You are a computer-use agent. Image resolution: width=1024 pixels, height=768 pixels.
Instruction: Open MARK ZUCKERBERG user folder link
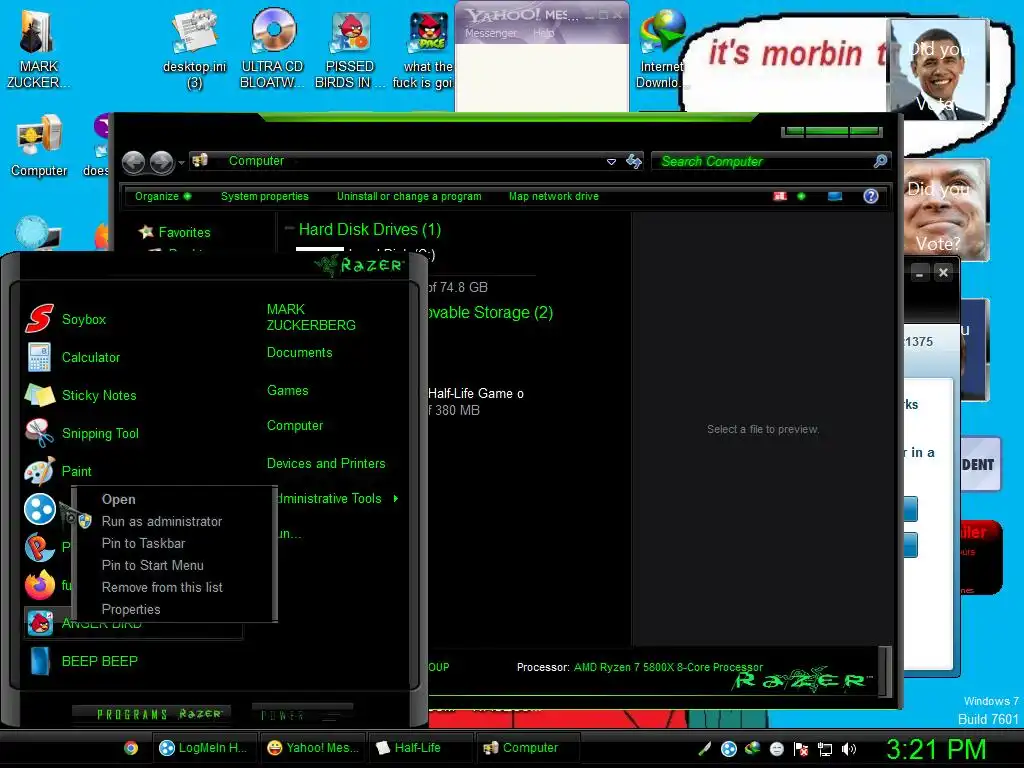tap(311, 317)
